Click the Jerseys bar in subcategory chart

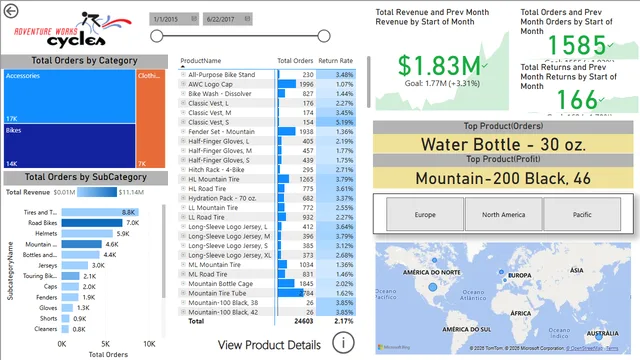coord(75,265)
